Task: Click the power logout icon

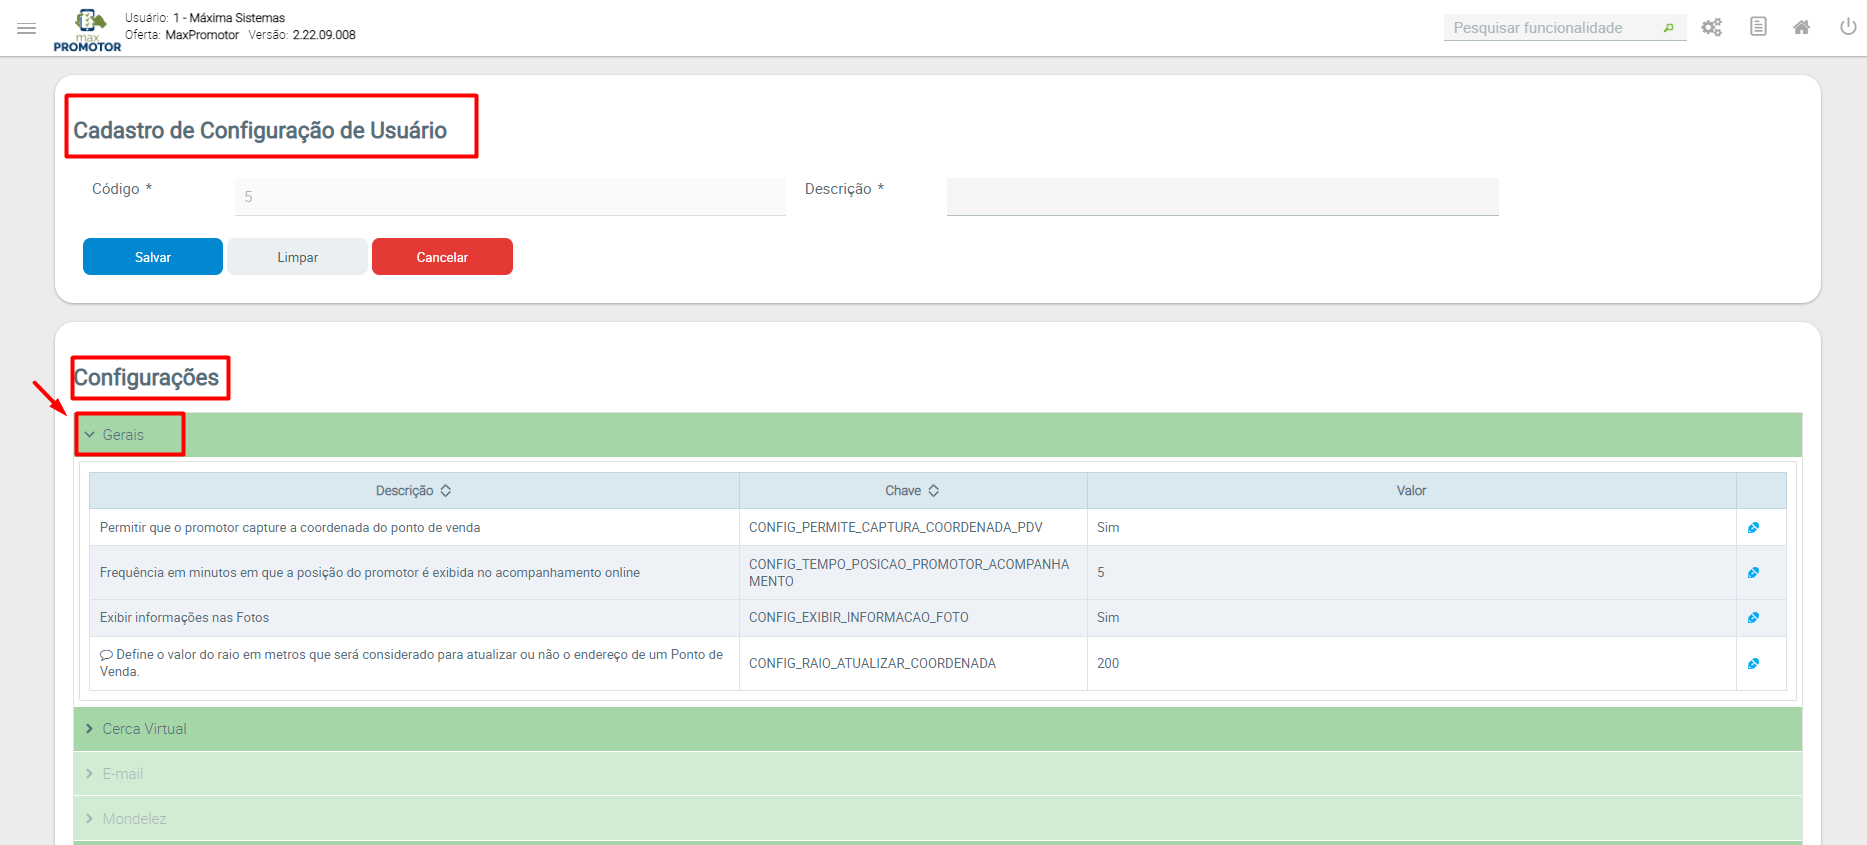Action: (x=1847, y=27)
